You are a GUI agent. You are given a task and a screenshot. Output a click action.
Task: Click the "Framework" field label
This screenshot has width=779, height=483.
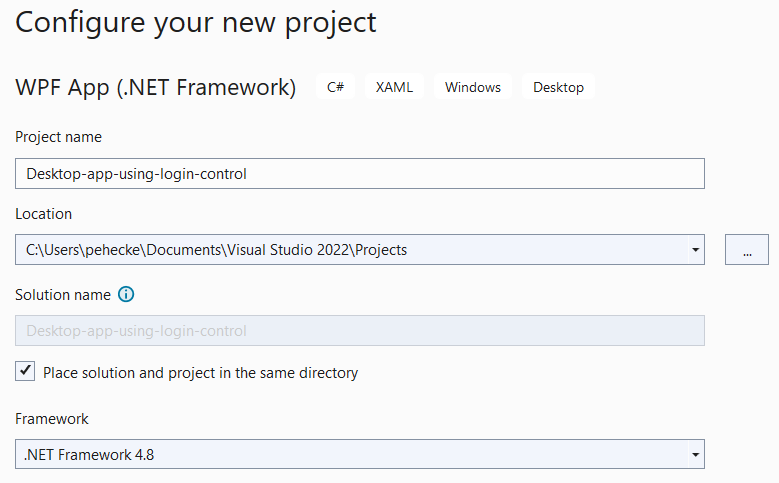coord(52,419)
